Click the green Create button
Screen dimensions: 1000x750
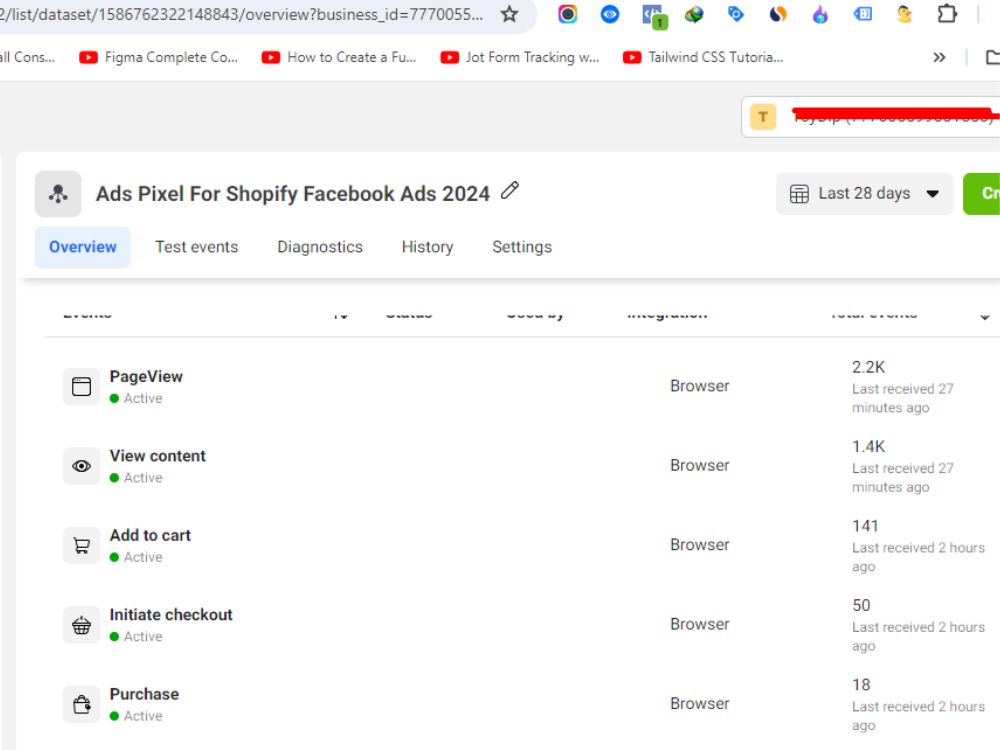[982, 193]
